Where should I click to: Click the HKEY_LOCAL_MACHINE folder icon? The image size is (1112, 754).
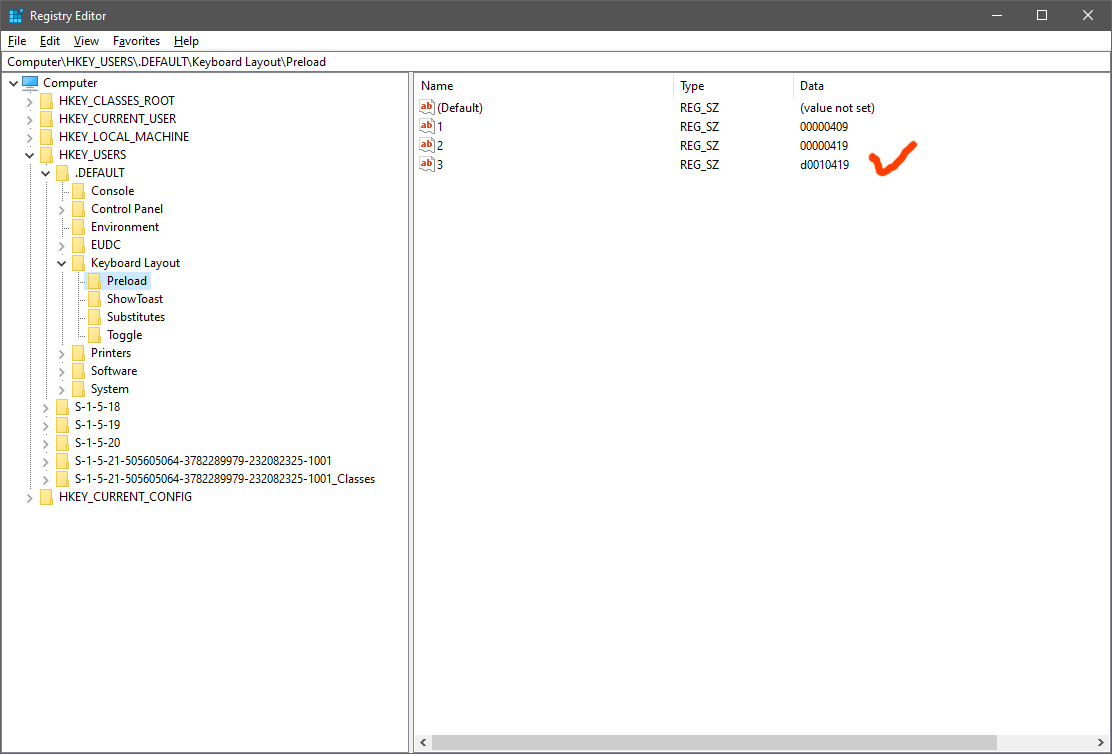pyautogui.click(x=47, y=137)
